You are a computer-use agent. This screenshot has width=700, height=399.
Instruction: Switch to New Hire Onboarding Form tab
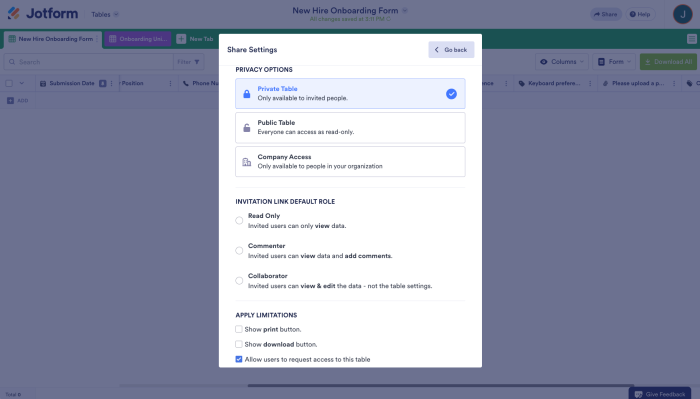point(53,39)
